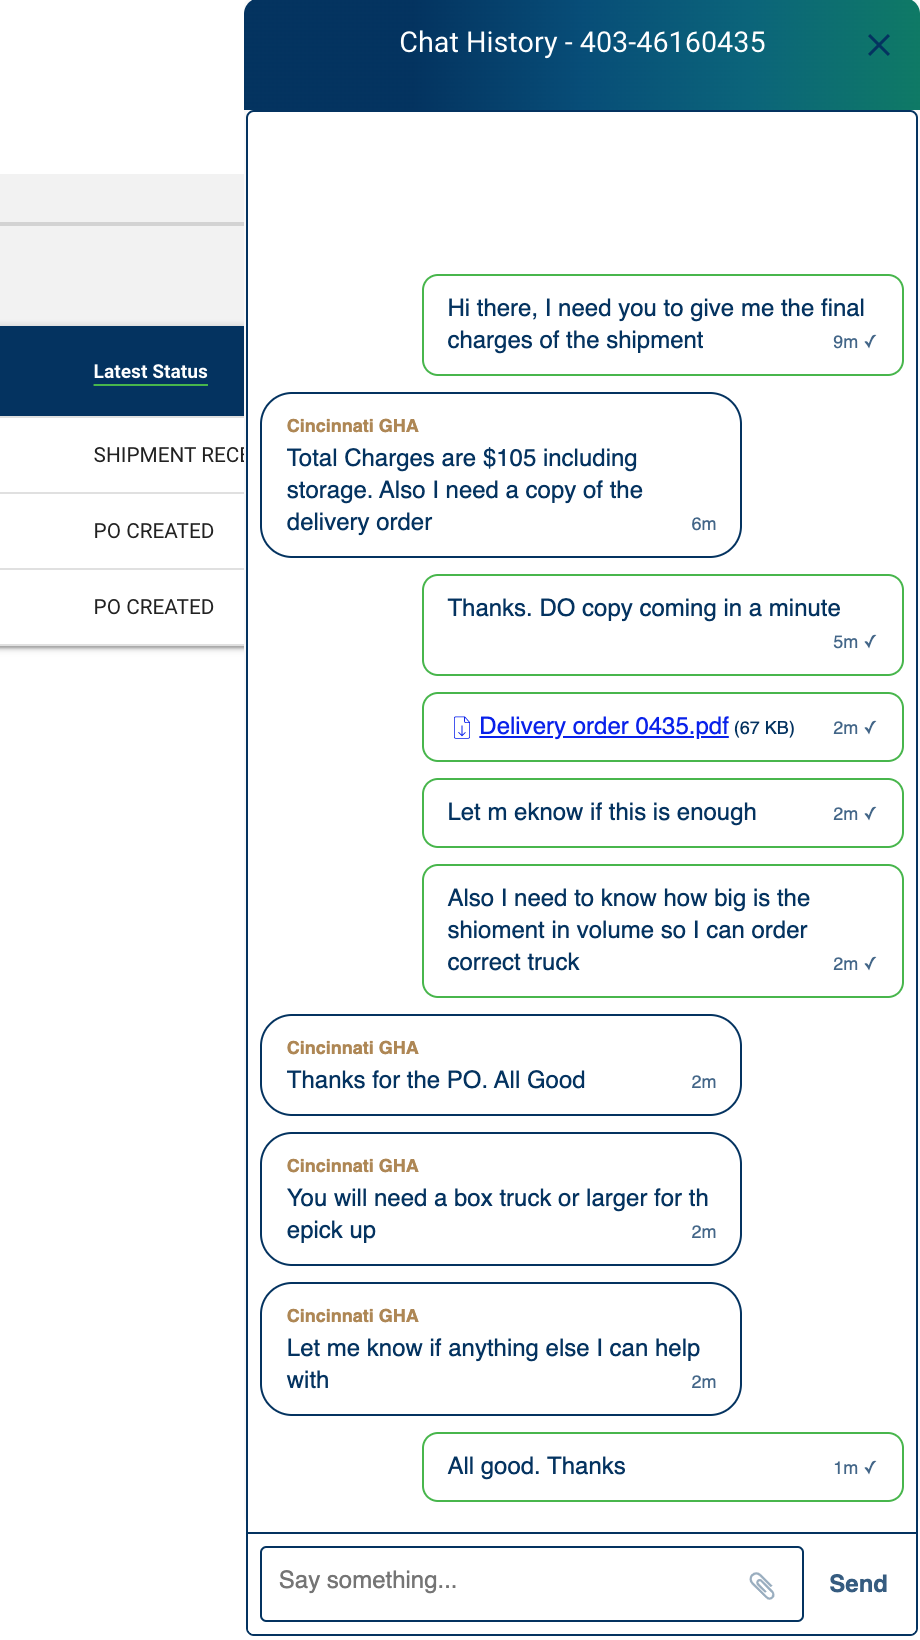Image resolution: width=920 pixels, height=1640 pixels.
Task: Focus the Say something message field
Action: tap(532, 1584)
